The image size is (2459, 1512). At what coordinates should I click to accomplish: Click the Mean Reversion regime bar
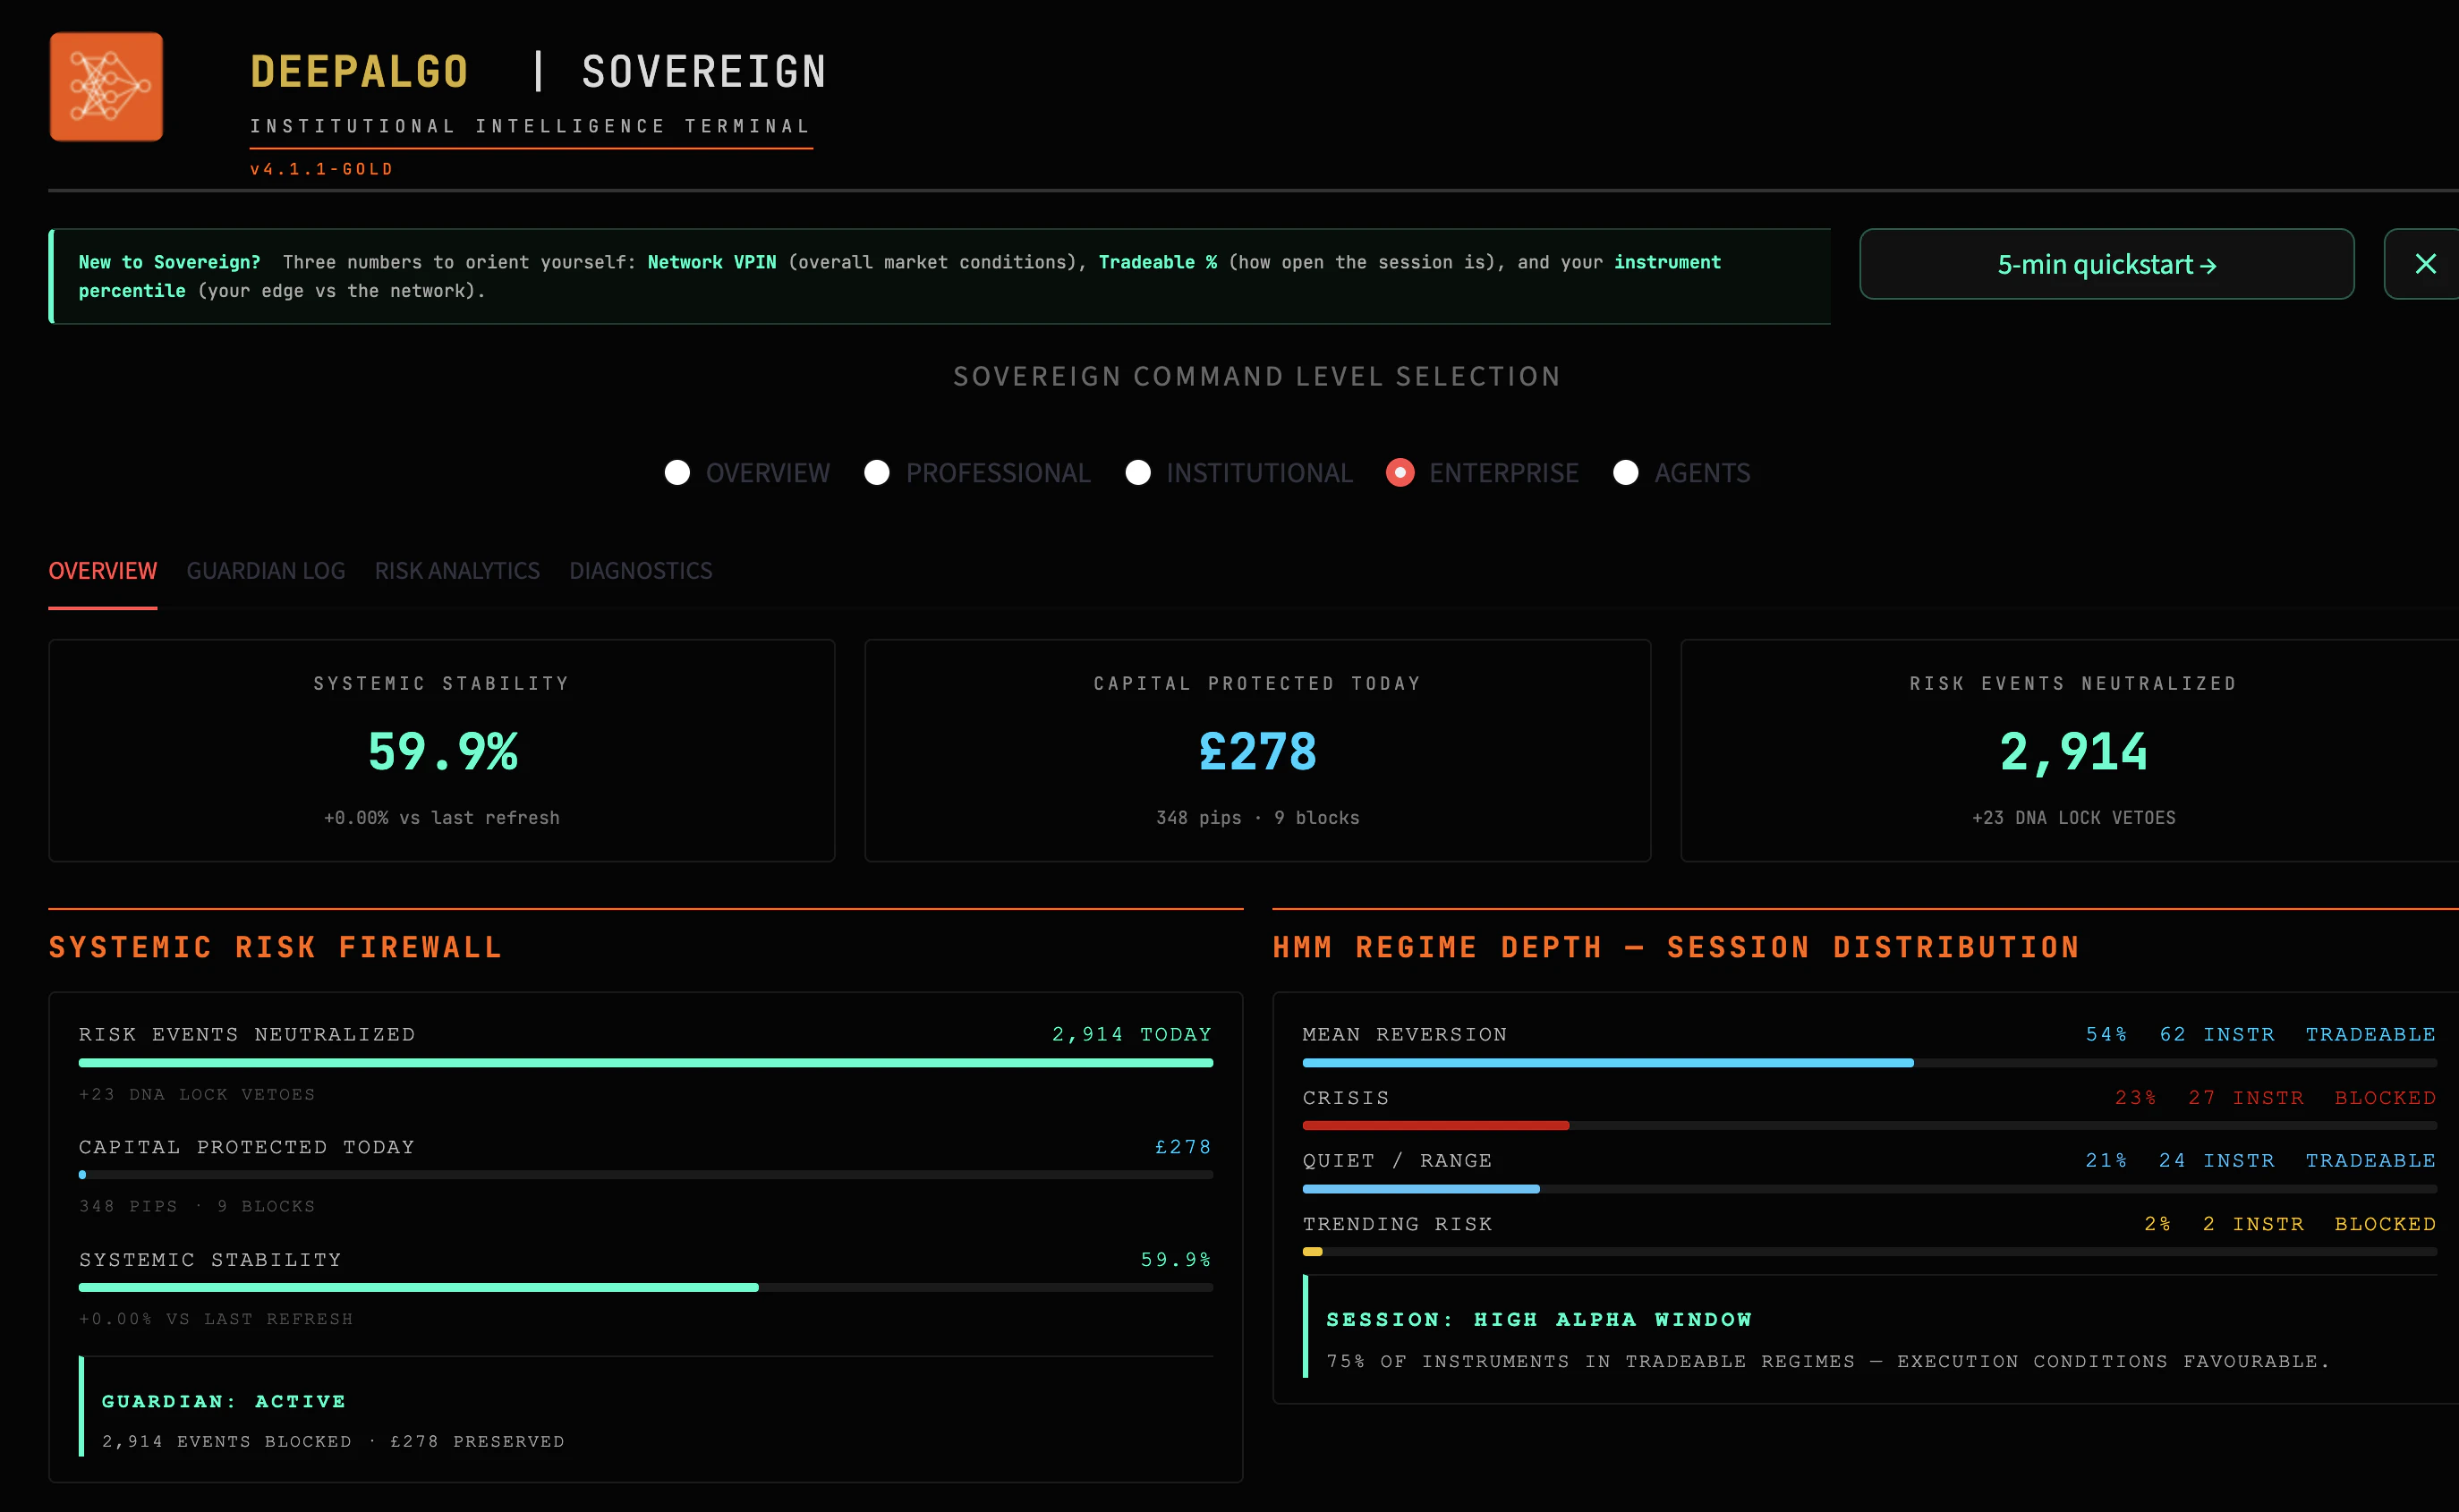pos(1869,1063)
